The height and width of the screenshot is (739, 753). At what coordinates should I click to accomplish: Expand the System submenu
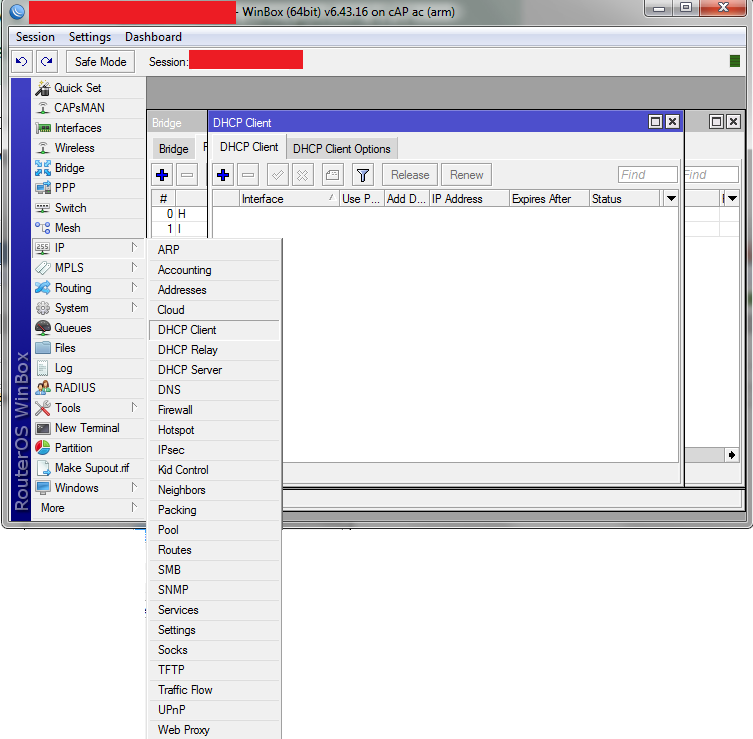[x=88, y=308]
